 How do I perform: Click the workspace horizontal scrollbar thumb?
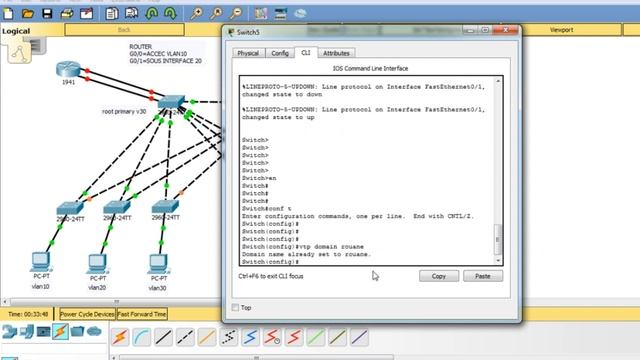pos(117,302)
